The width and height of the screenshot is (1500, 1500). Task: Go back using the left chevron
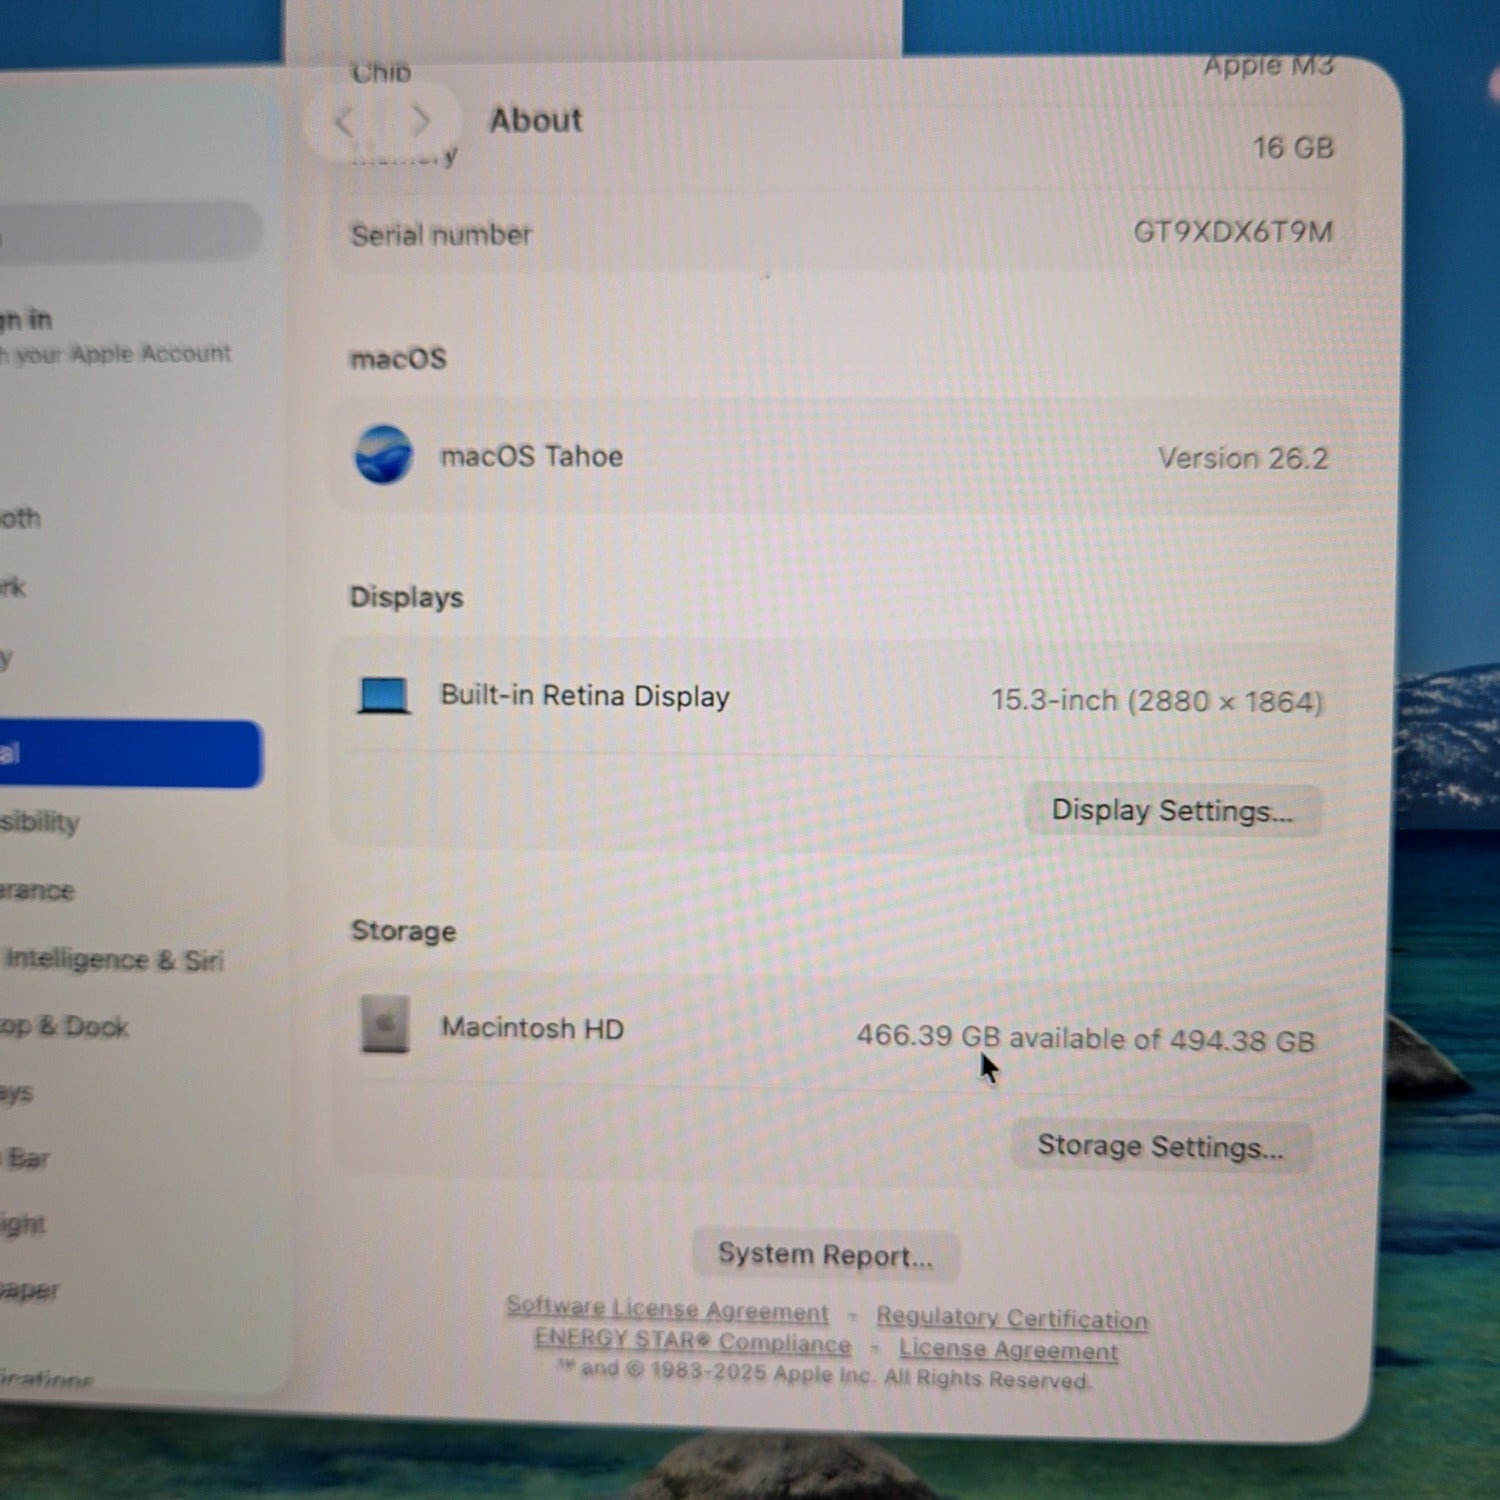click(346, 123)
